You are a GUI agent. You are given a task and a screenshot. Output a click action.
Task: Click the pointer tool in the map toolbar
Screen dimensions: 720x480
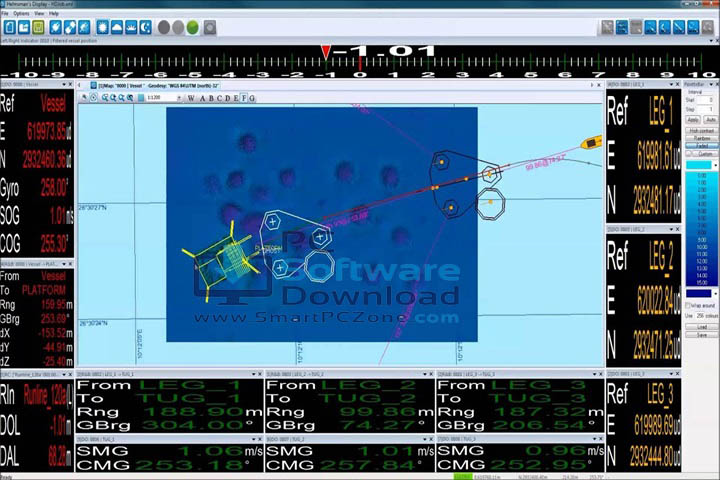tap(84, 97)
